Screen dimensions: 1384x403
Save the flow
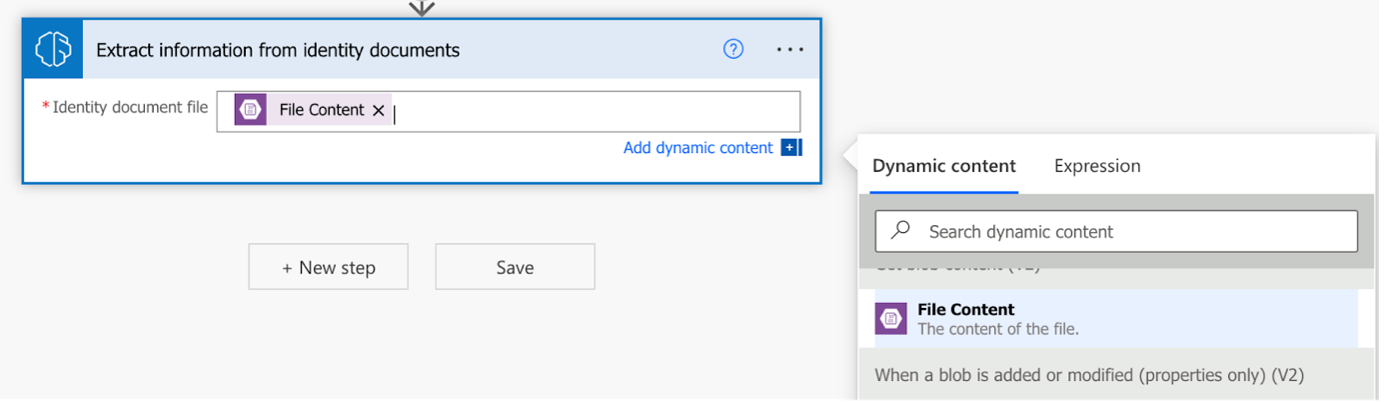tap(515, 267)
